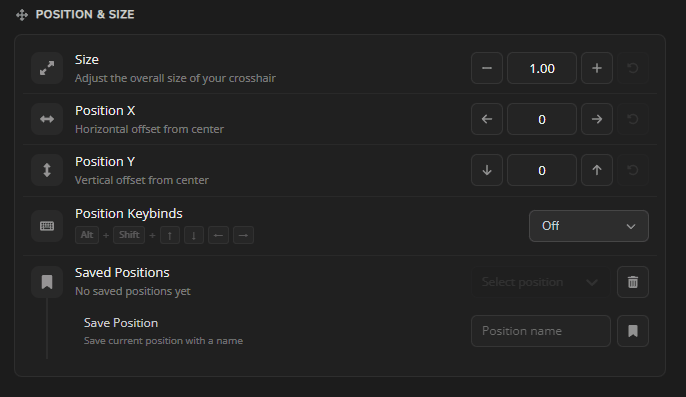Click the Position Y value field
Screen dimensions: 686x397
coord(542,170)
